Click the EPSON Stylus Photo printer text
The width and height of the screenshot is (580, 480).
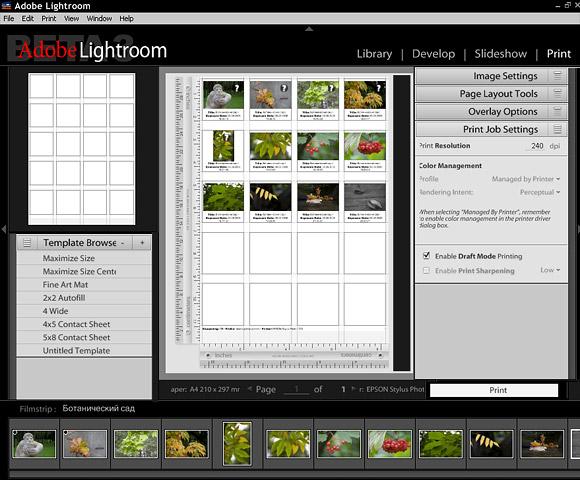coord(391,389)
